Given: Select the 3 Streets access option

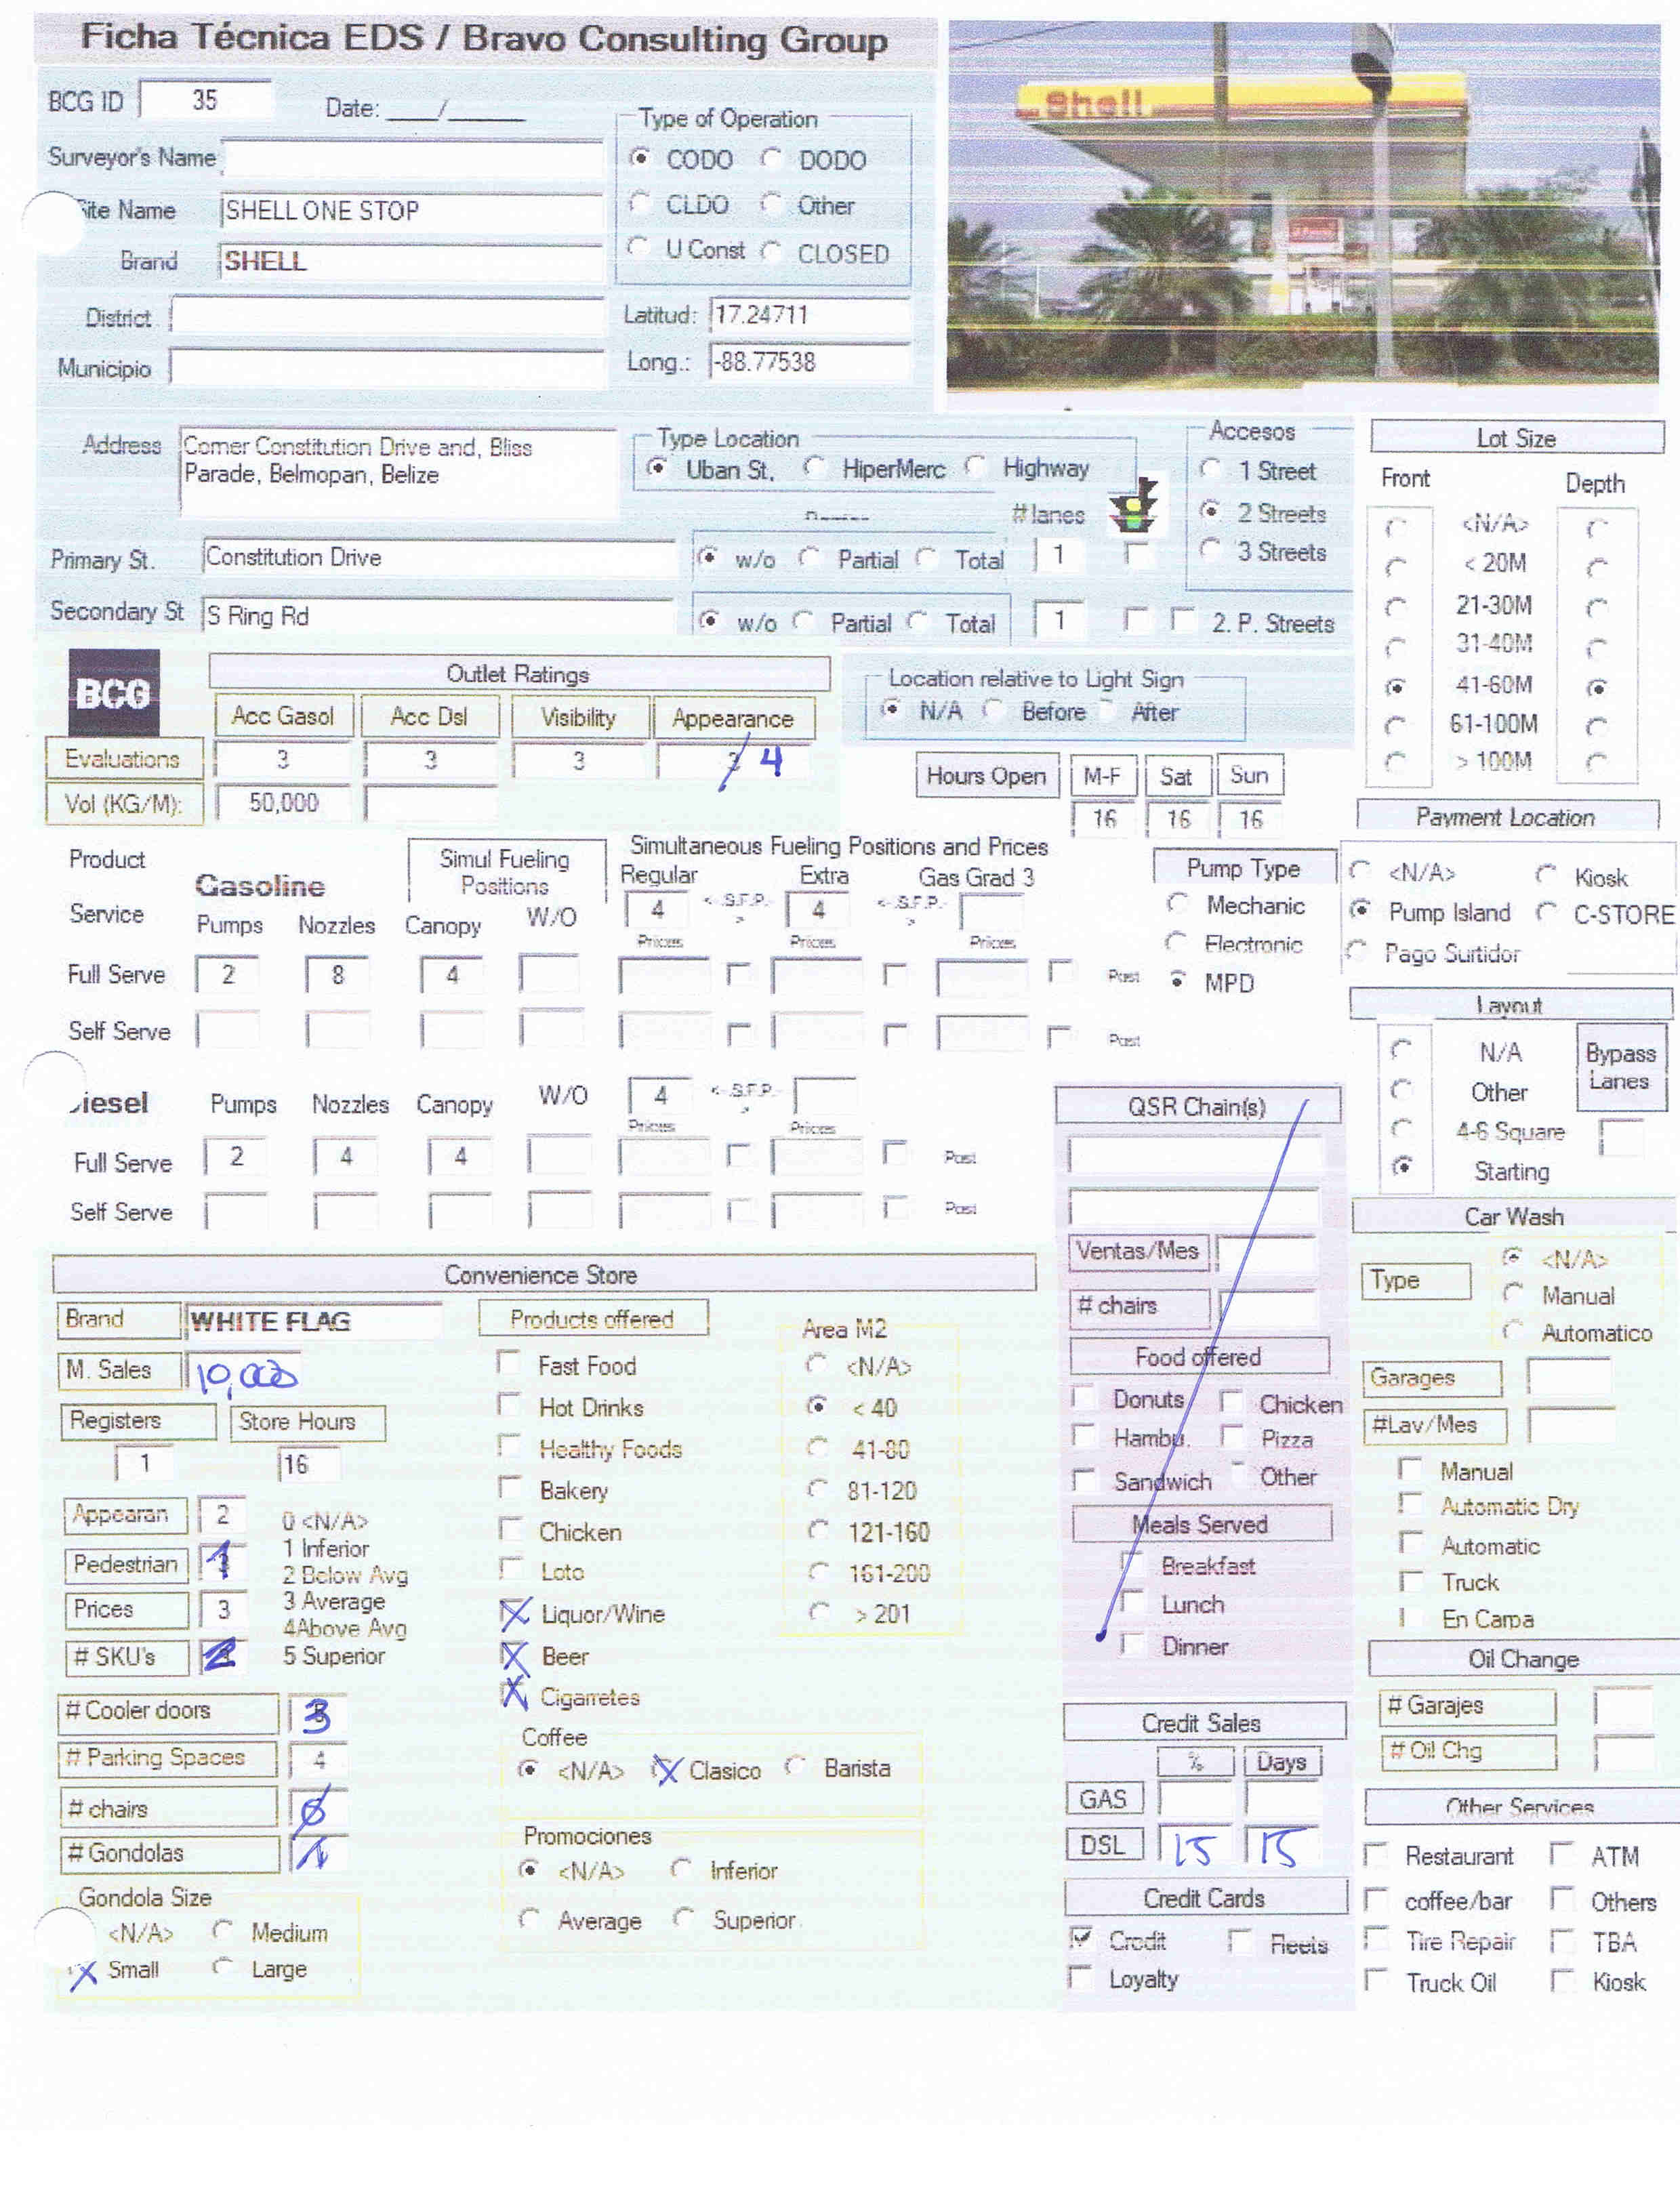Looking at the screenshot, I should coord(1211,549).
